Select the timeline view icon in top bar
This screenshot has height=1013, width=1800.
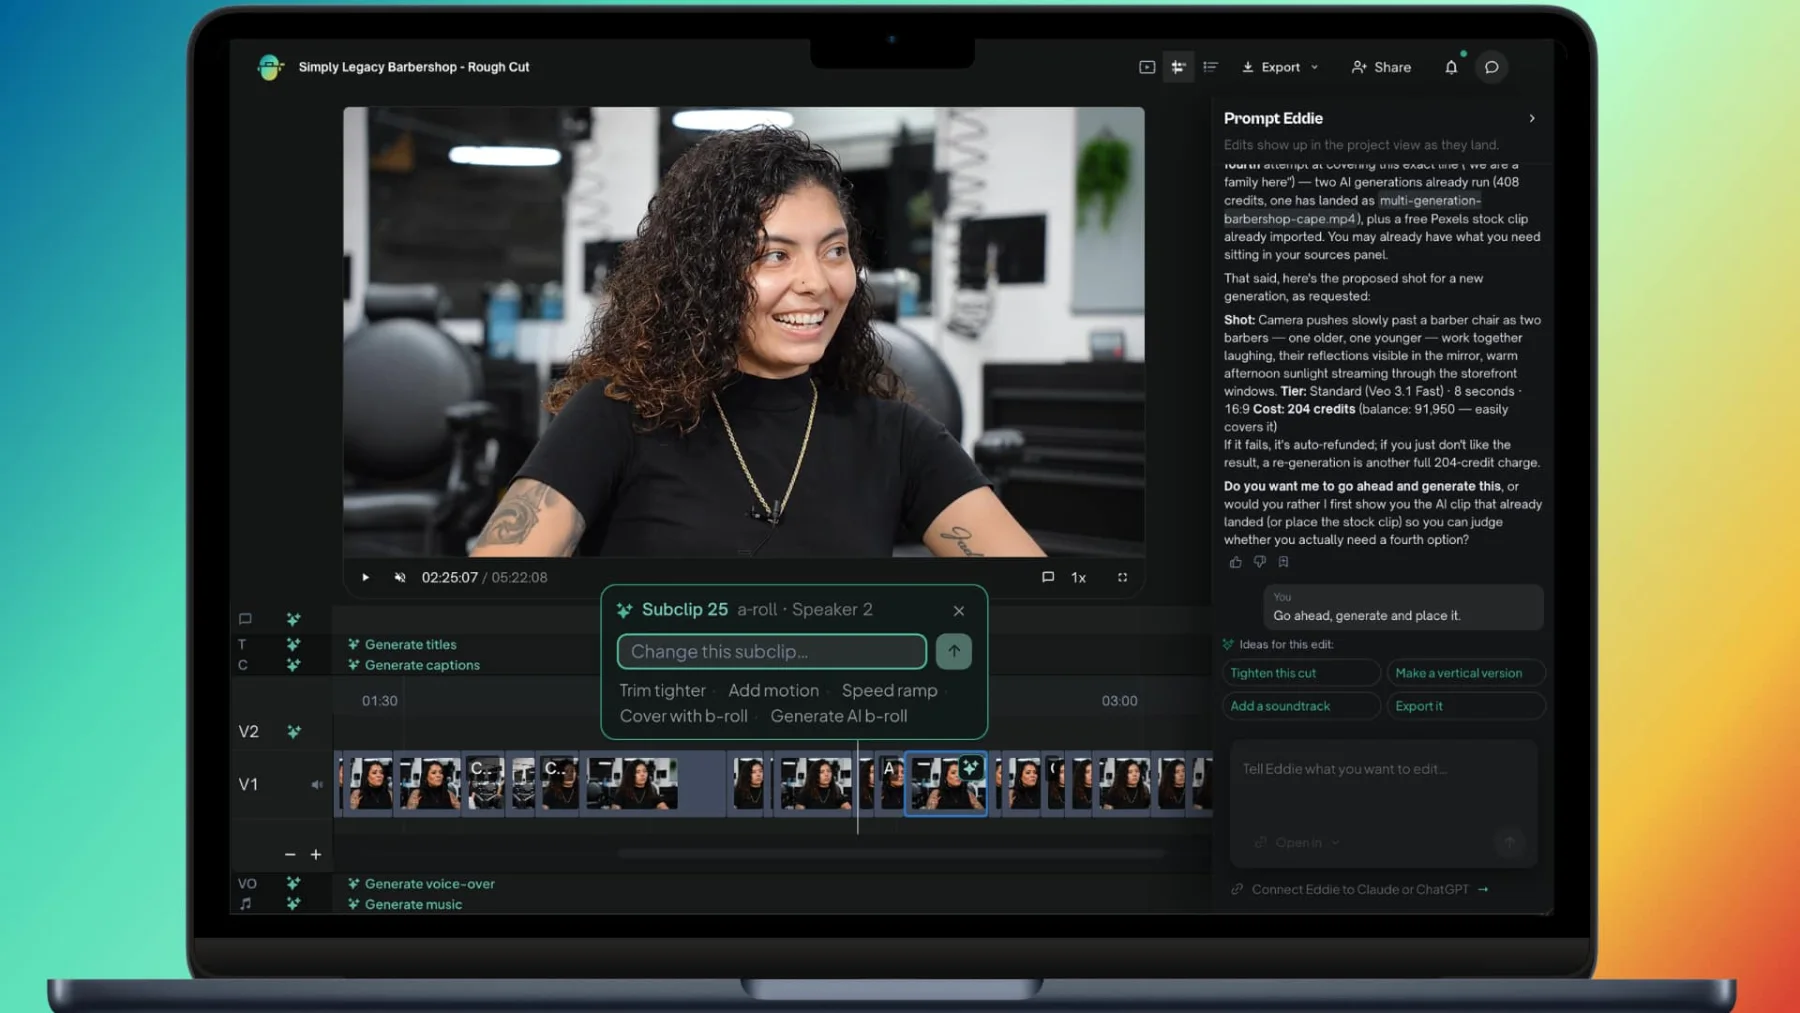(1178, 67)
